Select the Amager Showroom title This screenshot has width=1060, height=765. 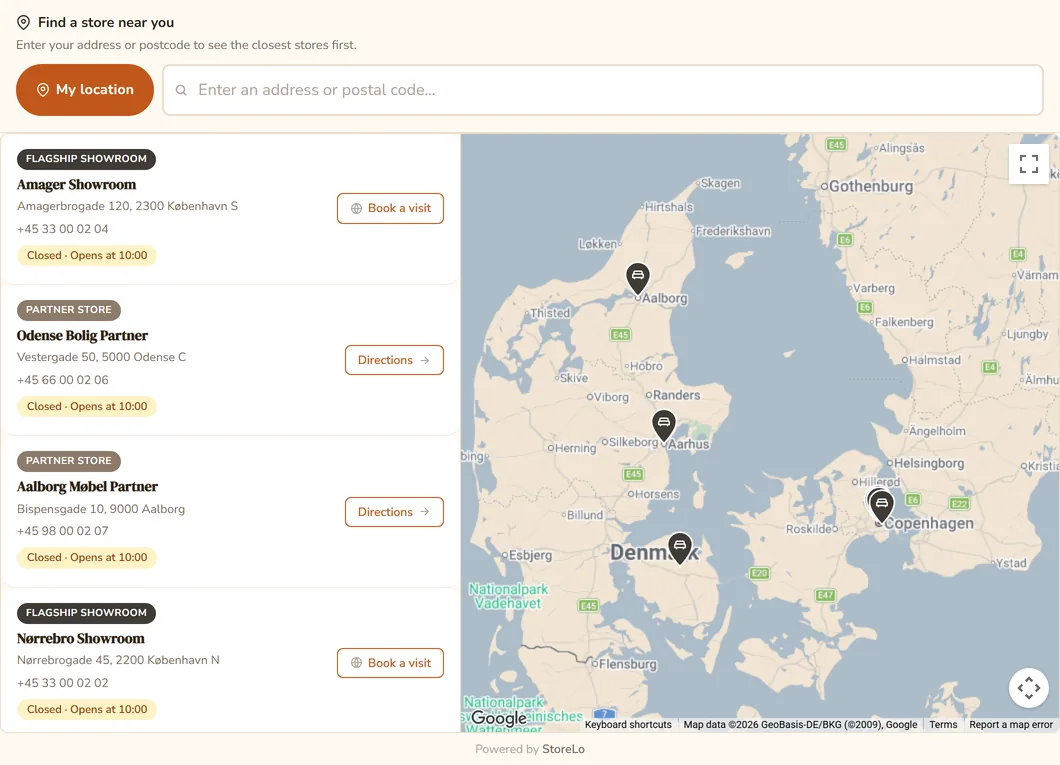point(76,184)
